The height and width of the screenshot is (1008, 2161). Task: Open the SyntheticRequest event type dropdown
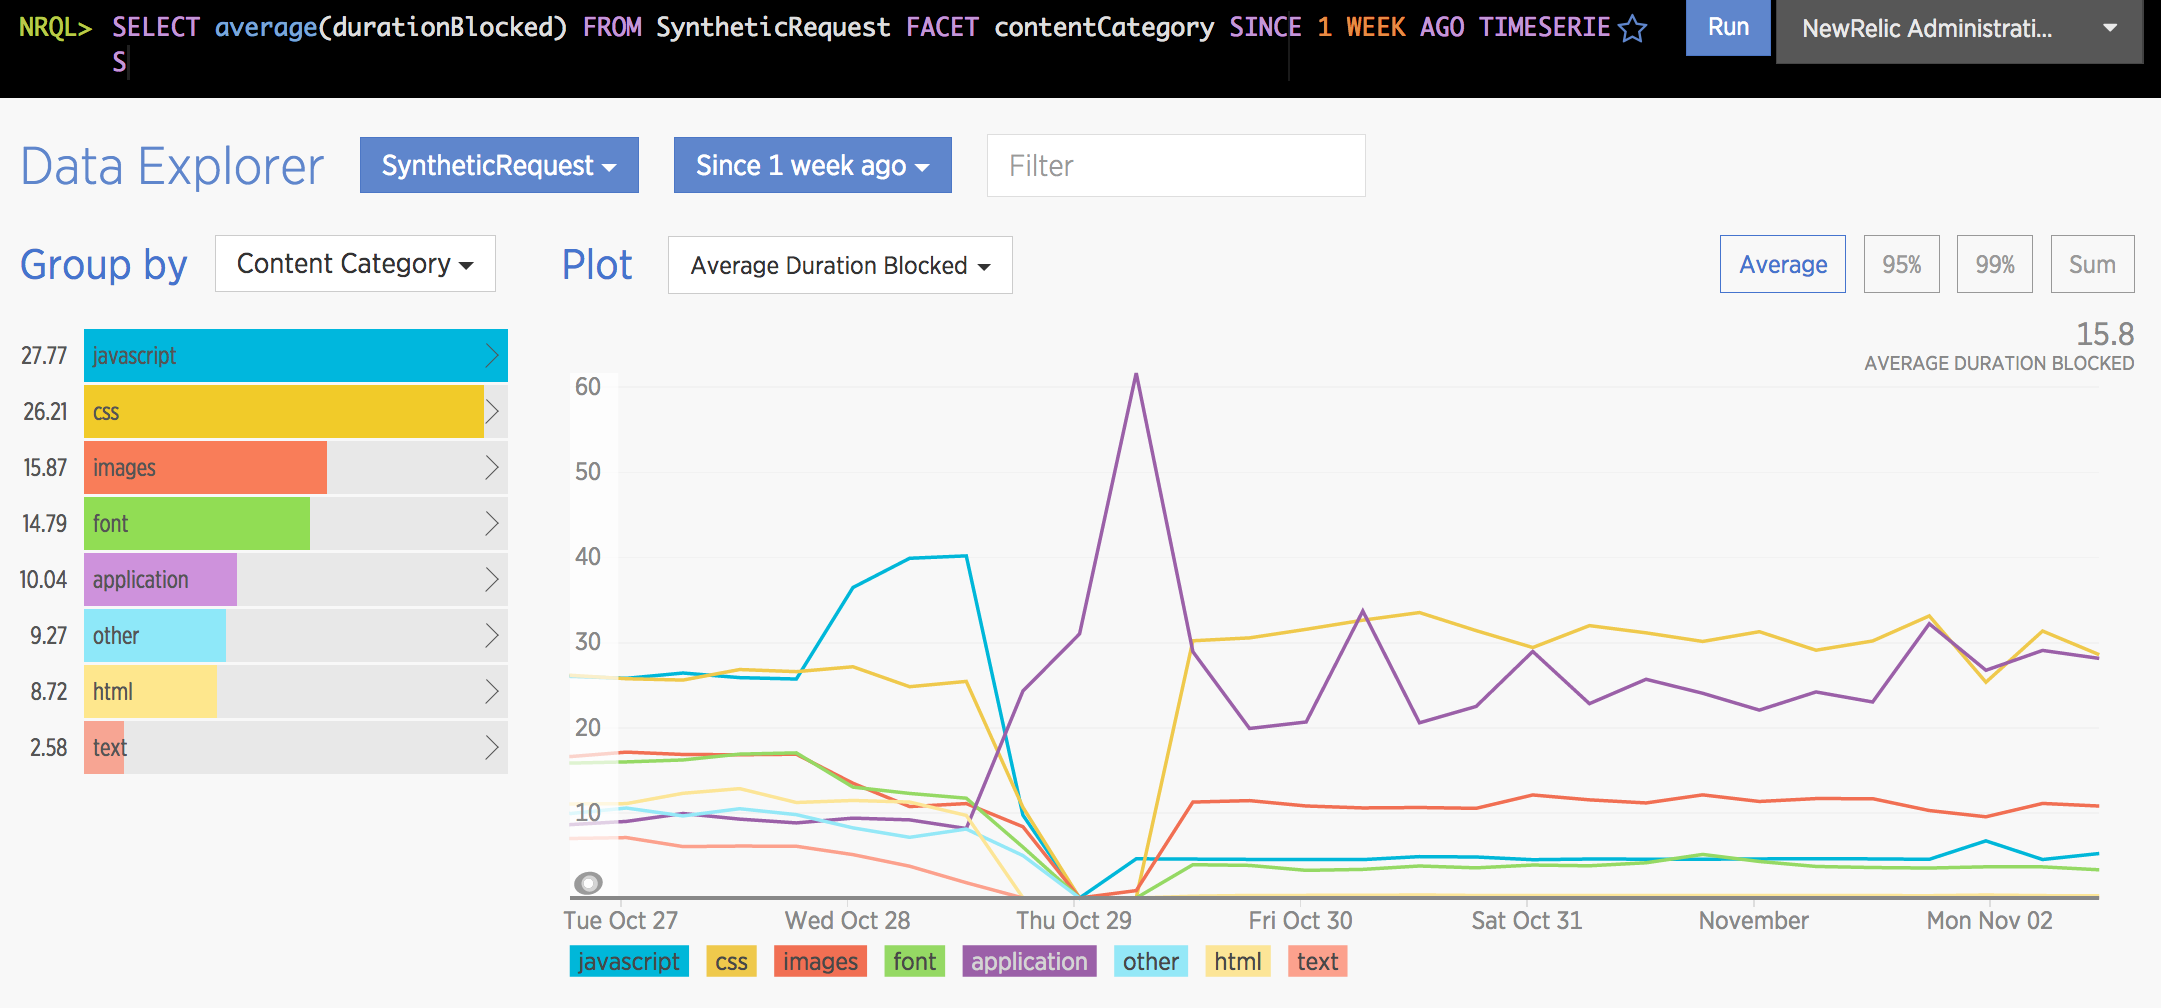pyautogui.click(x=498, y=165)
